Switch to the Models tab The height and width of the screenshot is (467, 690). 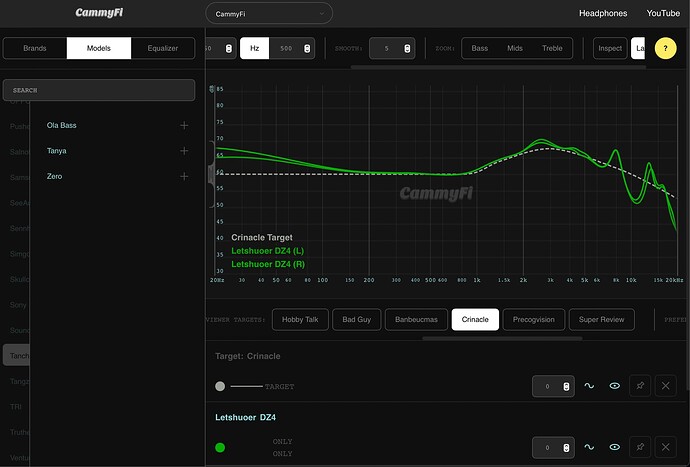tap(99, 48)
